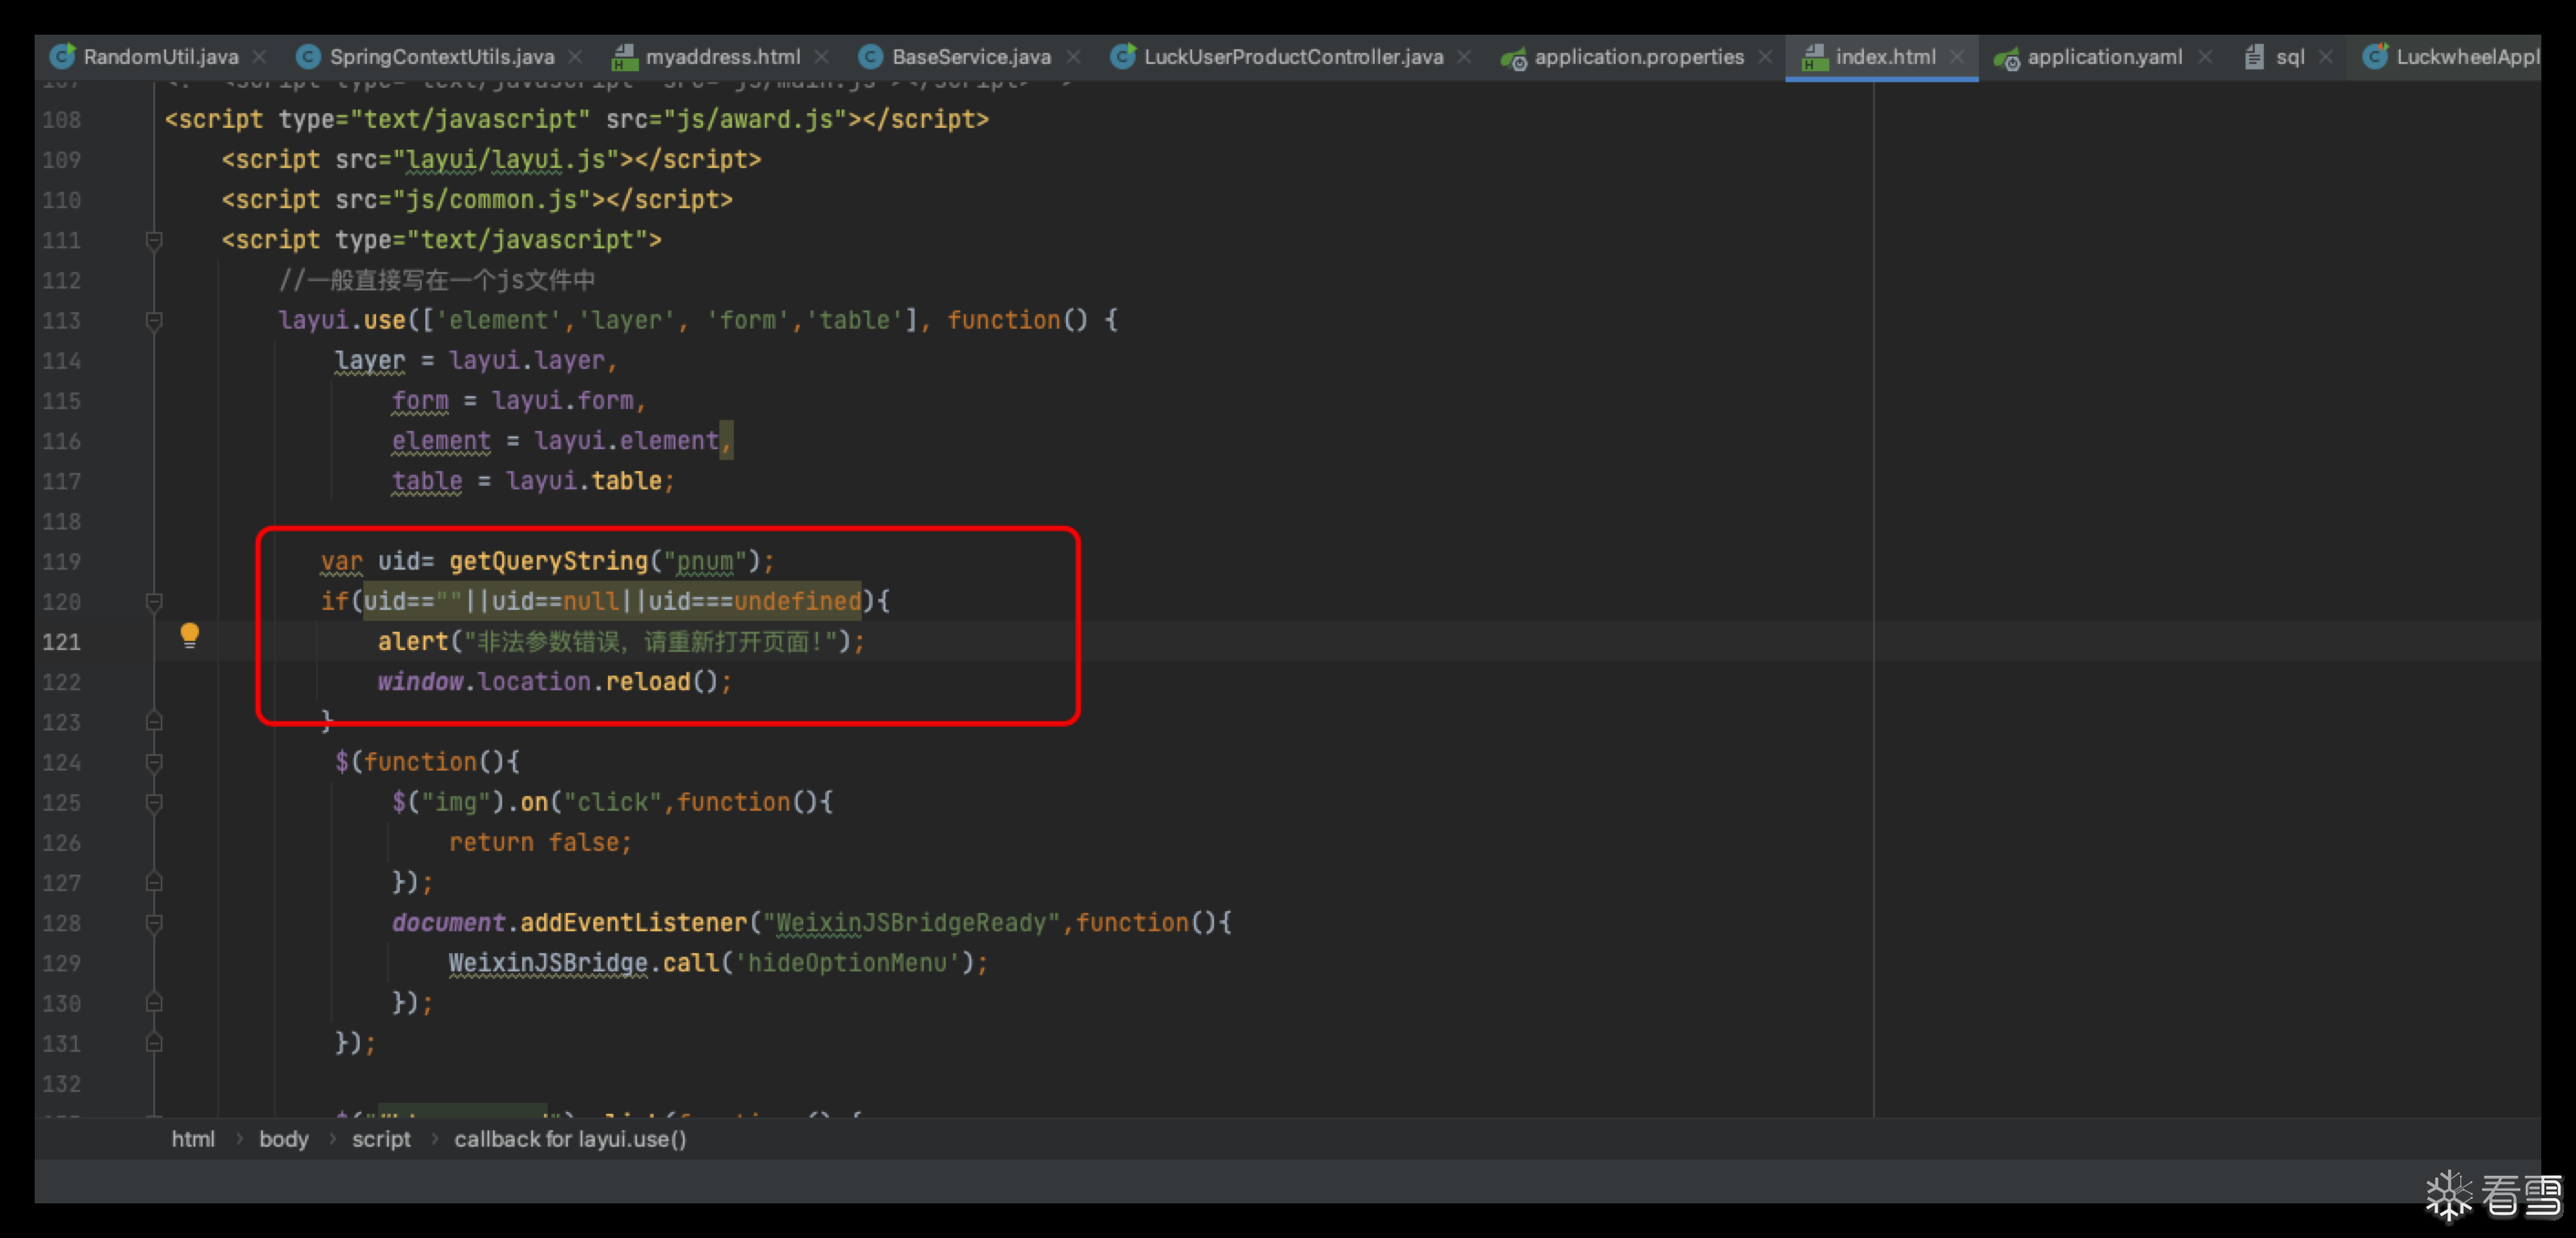2576x1238 pixels.
Task: Select the 'callback for layui.use()' breadcrumb
Action: coord(570,1139)
